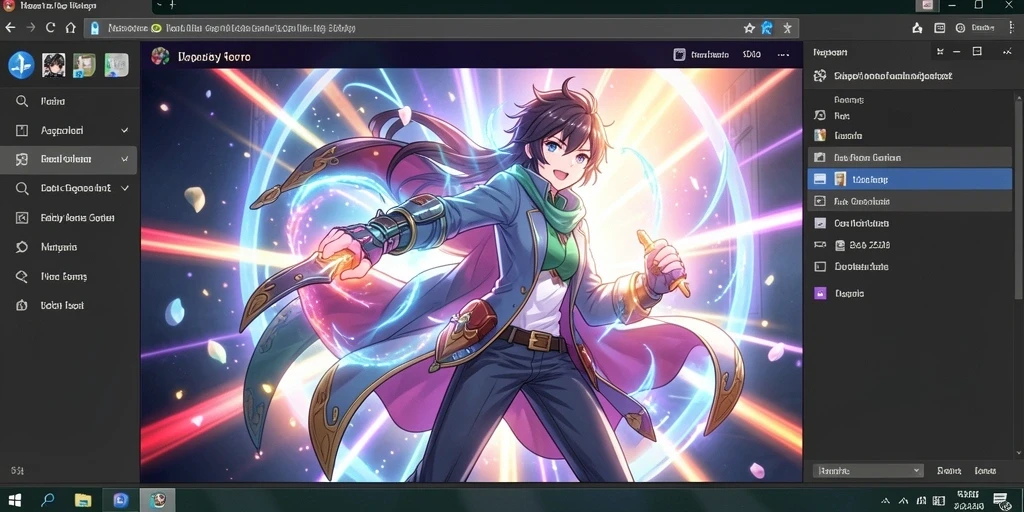Click the bookmark star in the address bar
This screenshot has width=1024, height=512.
[x=749, y=28]
